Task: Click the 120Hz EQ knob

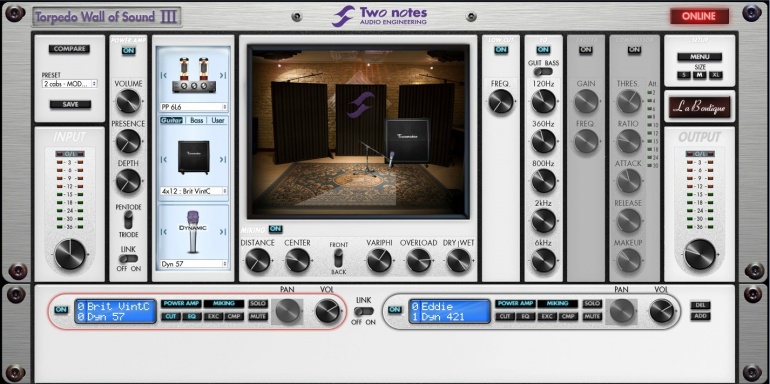Action: [x=544, y=102]
